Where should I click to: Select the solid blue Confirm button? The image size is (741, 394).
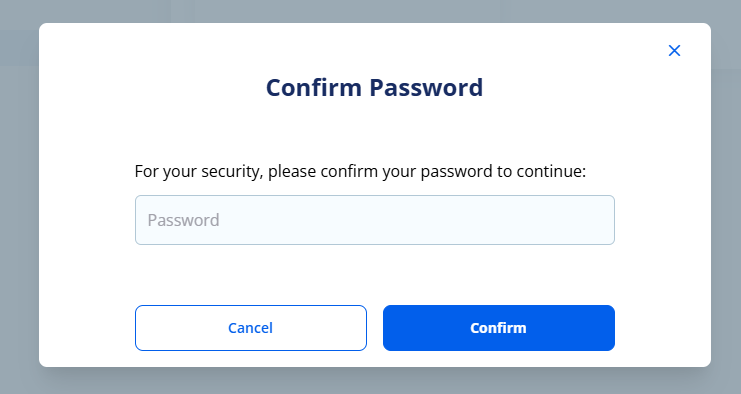(x=499, y=328)
